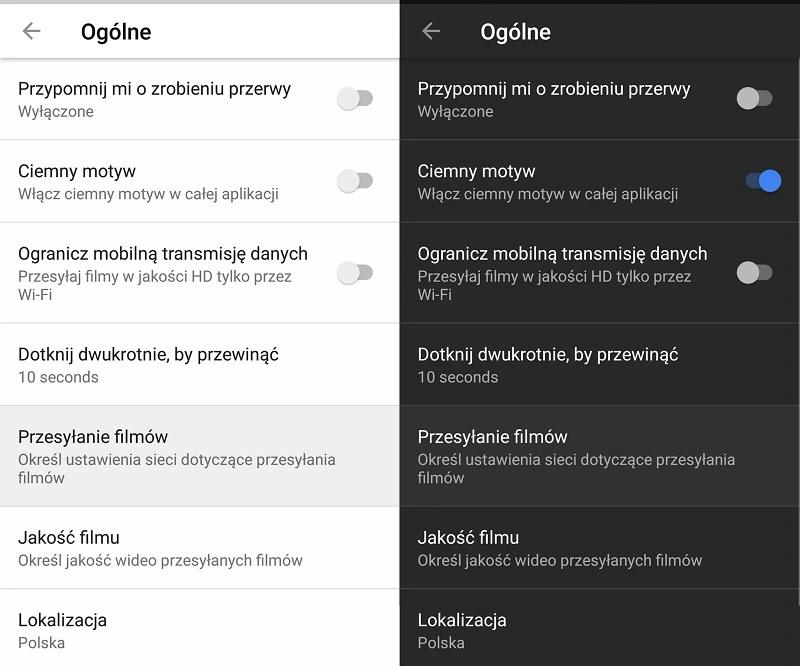The height and width of the screenshot is (666, 800).
Task: Toggle mobile data limit switch in dark panel
Action: coord(754,272)
